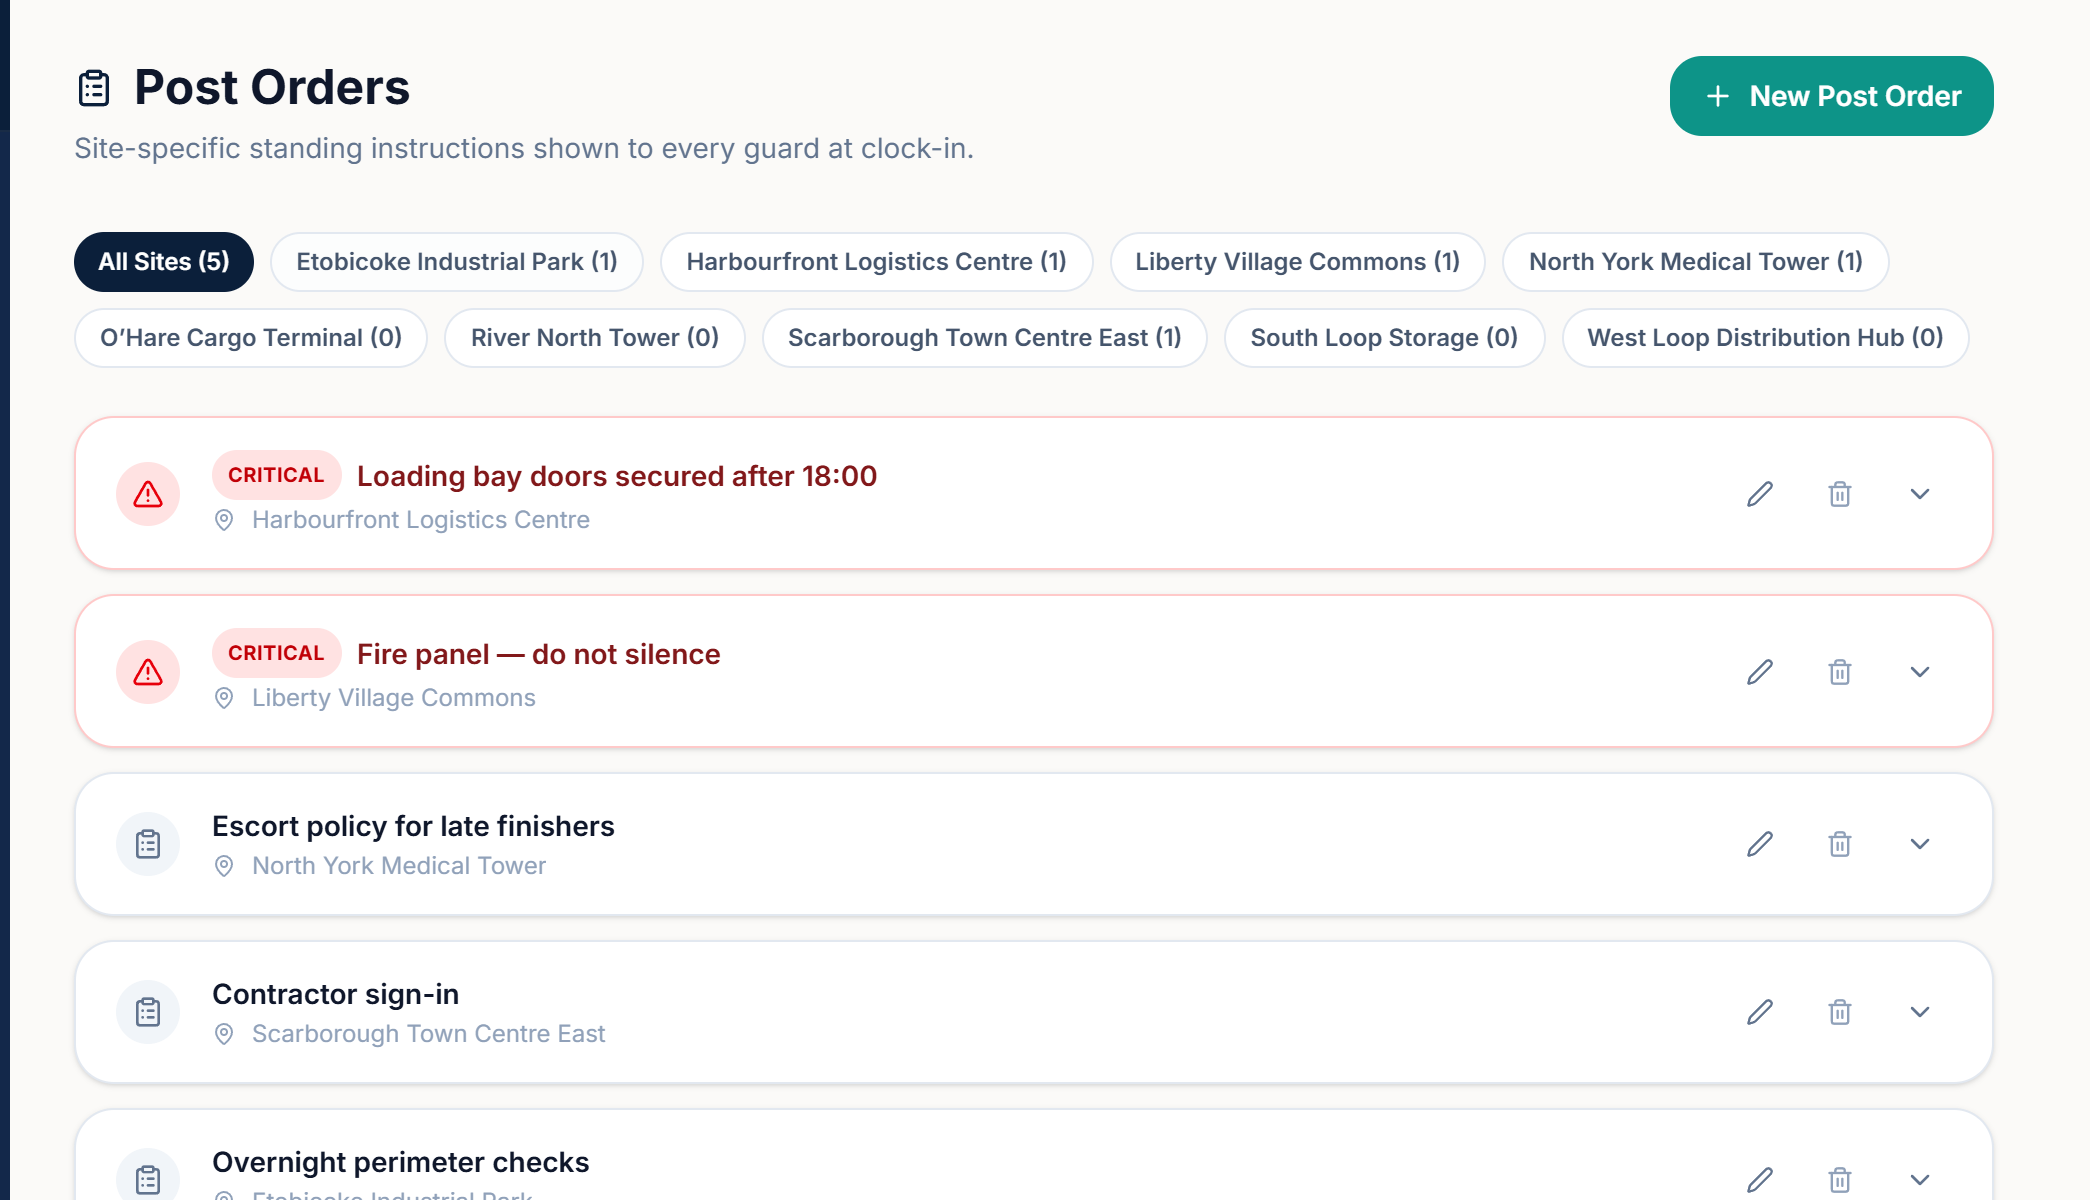Click site label 'Liberty Village Commons' under Fire panel

point(394,698)
